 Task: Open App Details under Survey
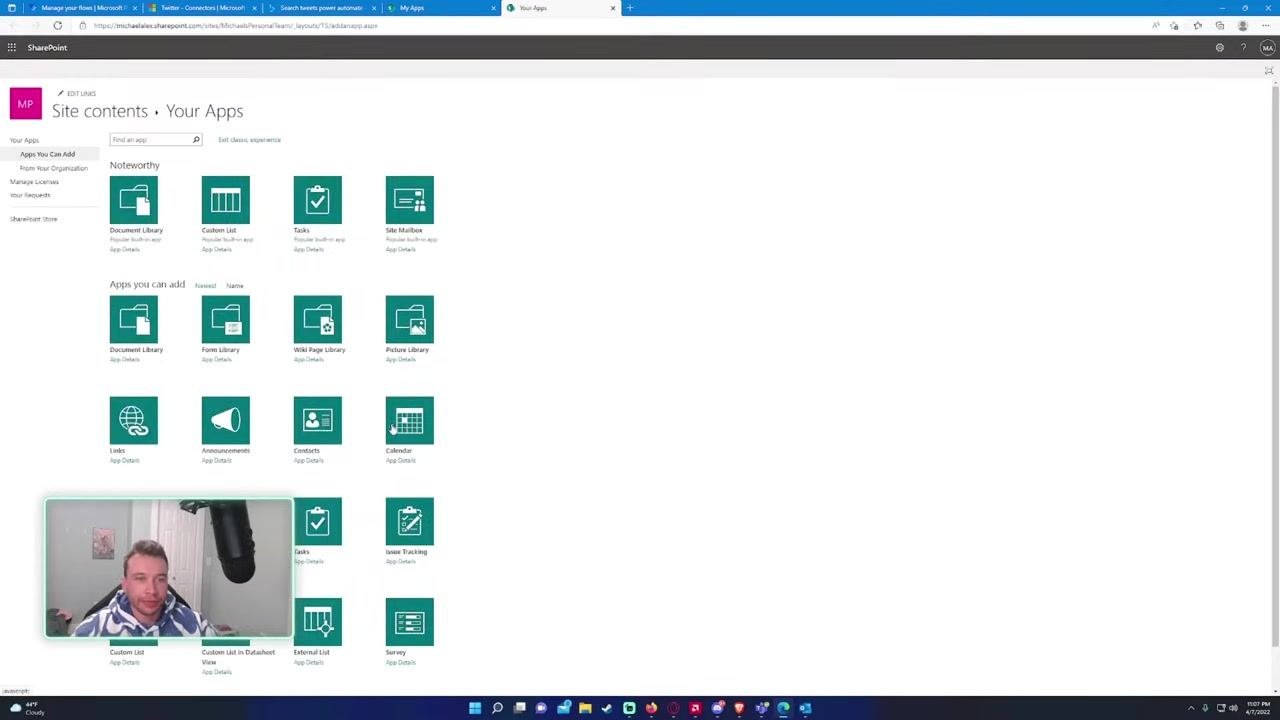400,662
